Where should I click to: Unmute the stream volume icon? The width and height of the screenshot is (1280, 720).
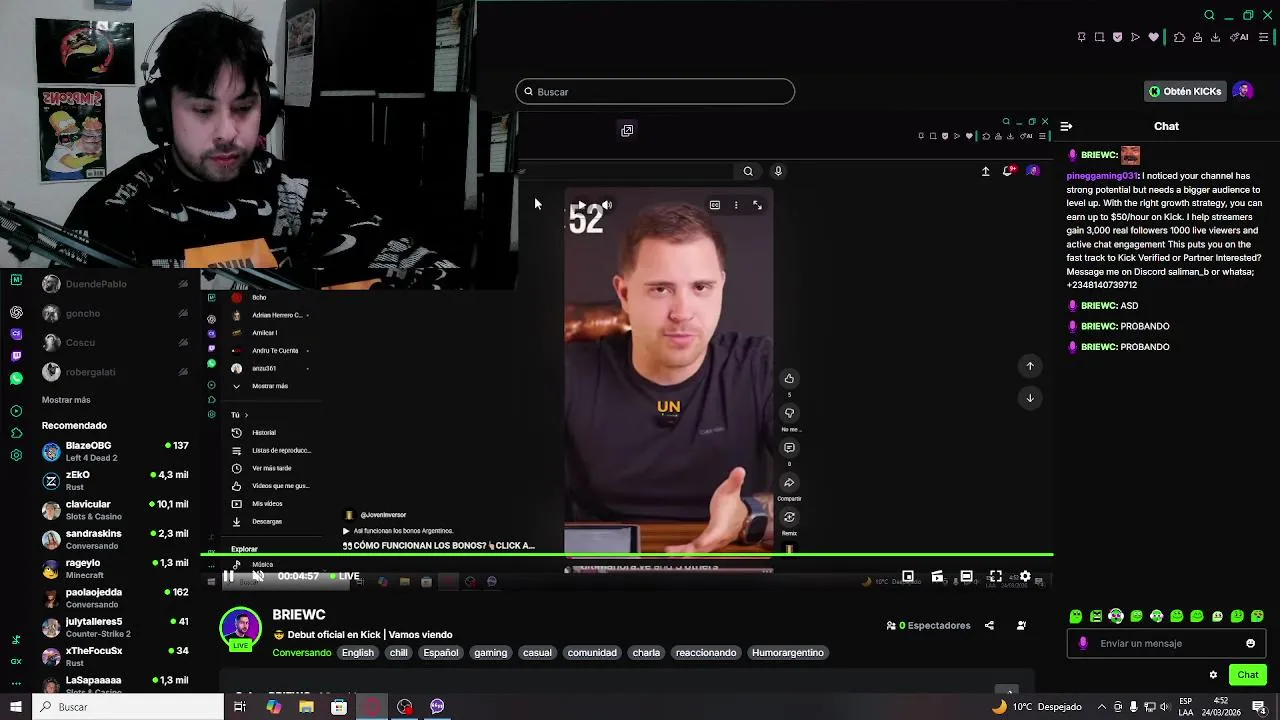pos(258,576)
